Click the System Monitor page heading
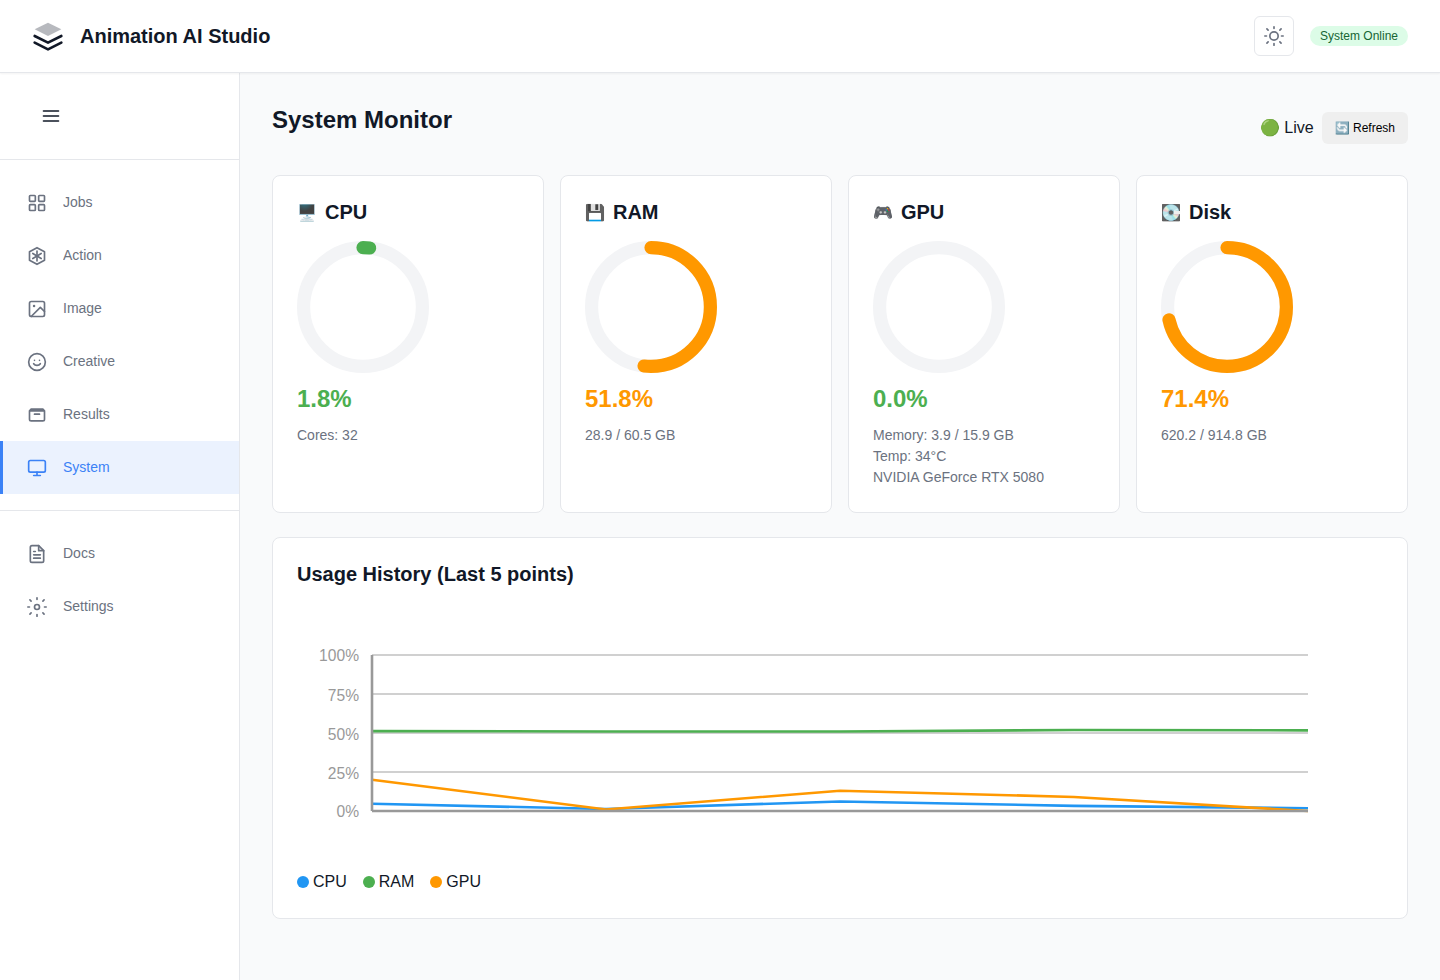Viewport: 1440px width, 980px height. (x=362, y=120)
